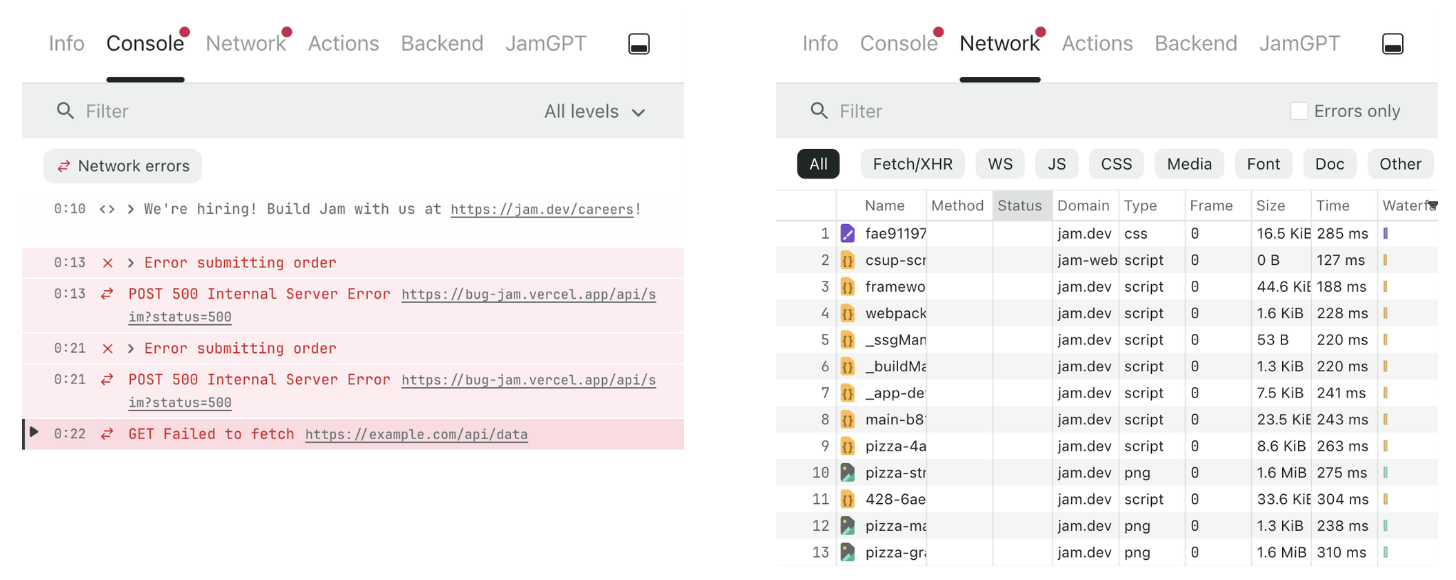
Task: Expand the GET Failed to fetch entry
Action: 34,433
